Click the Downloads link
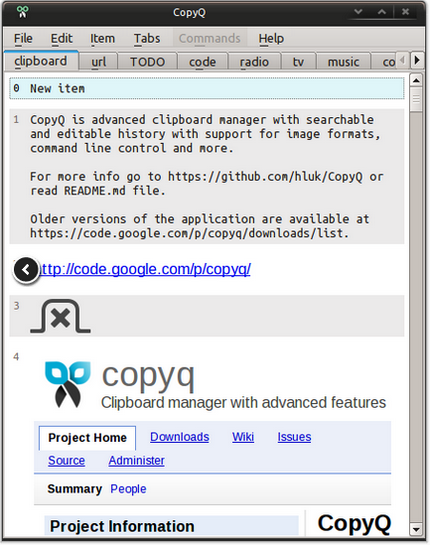 [179, 437]
